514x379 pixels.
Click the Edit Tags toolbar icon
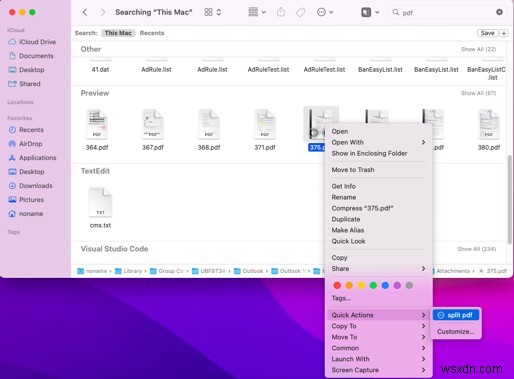coord(300,12)
